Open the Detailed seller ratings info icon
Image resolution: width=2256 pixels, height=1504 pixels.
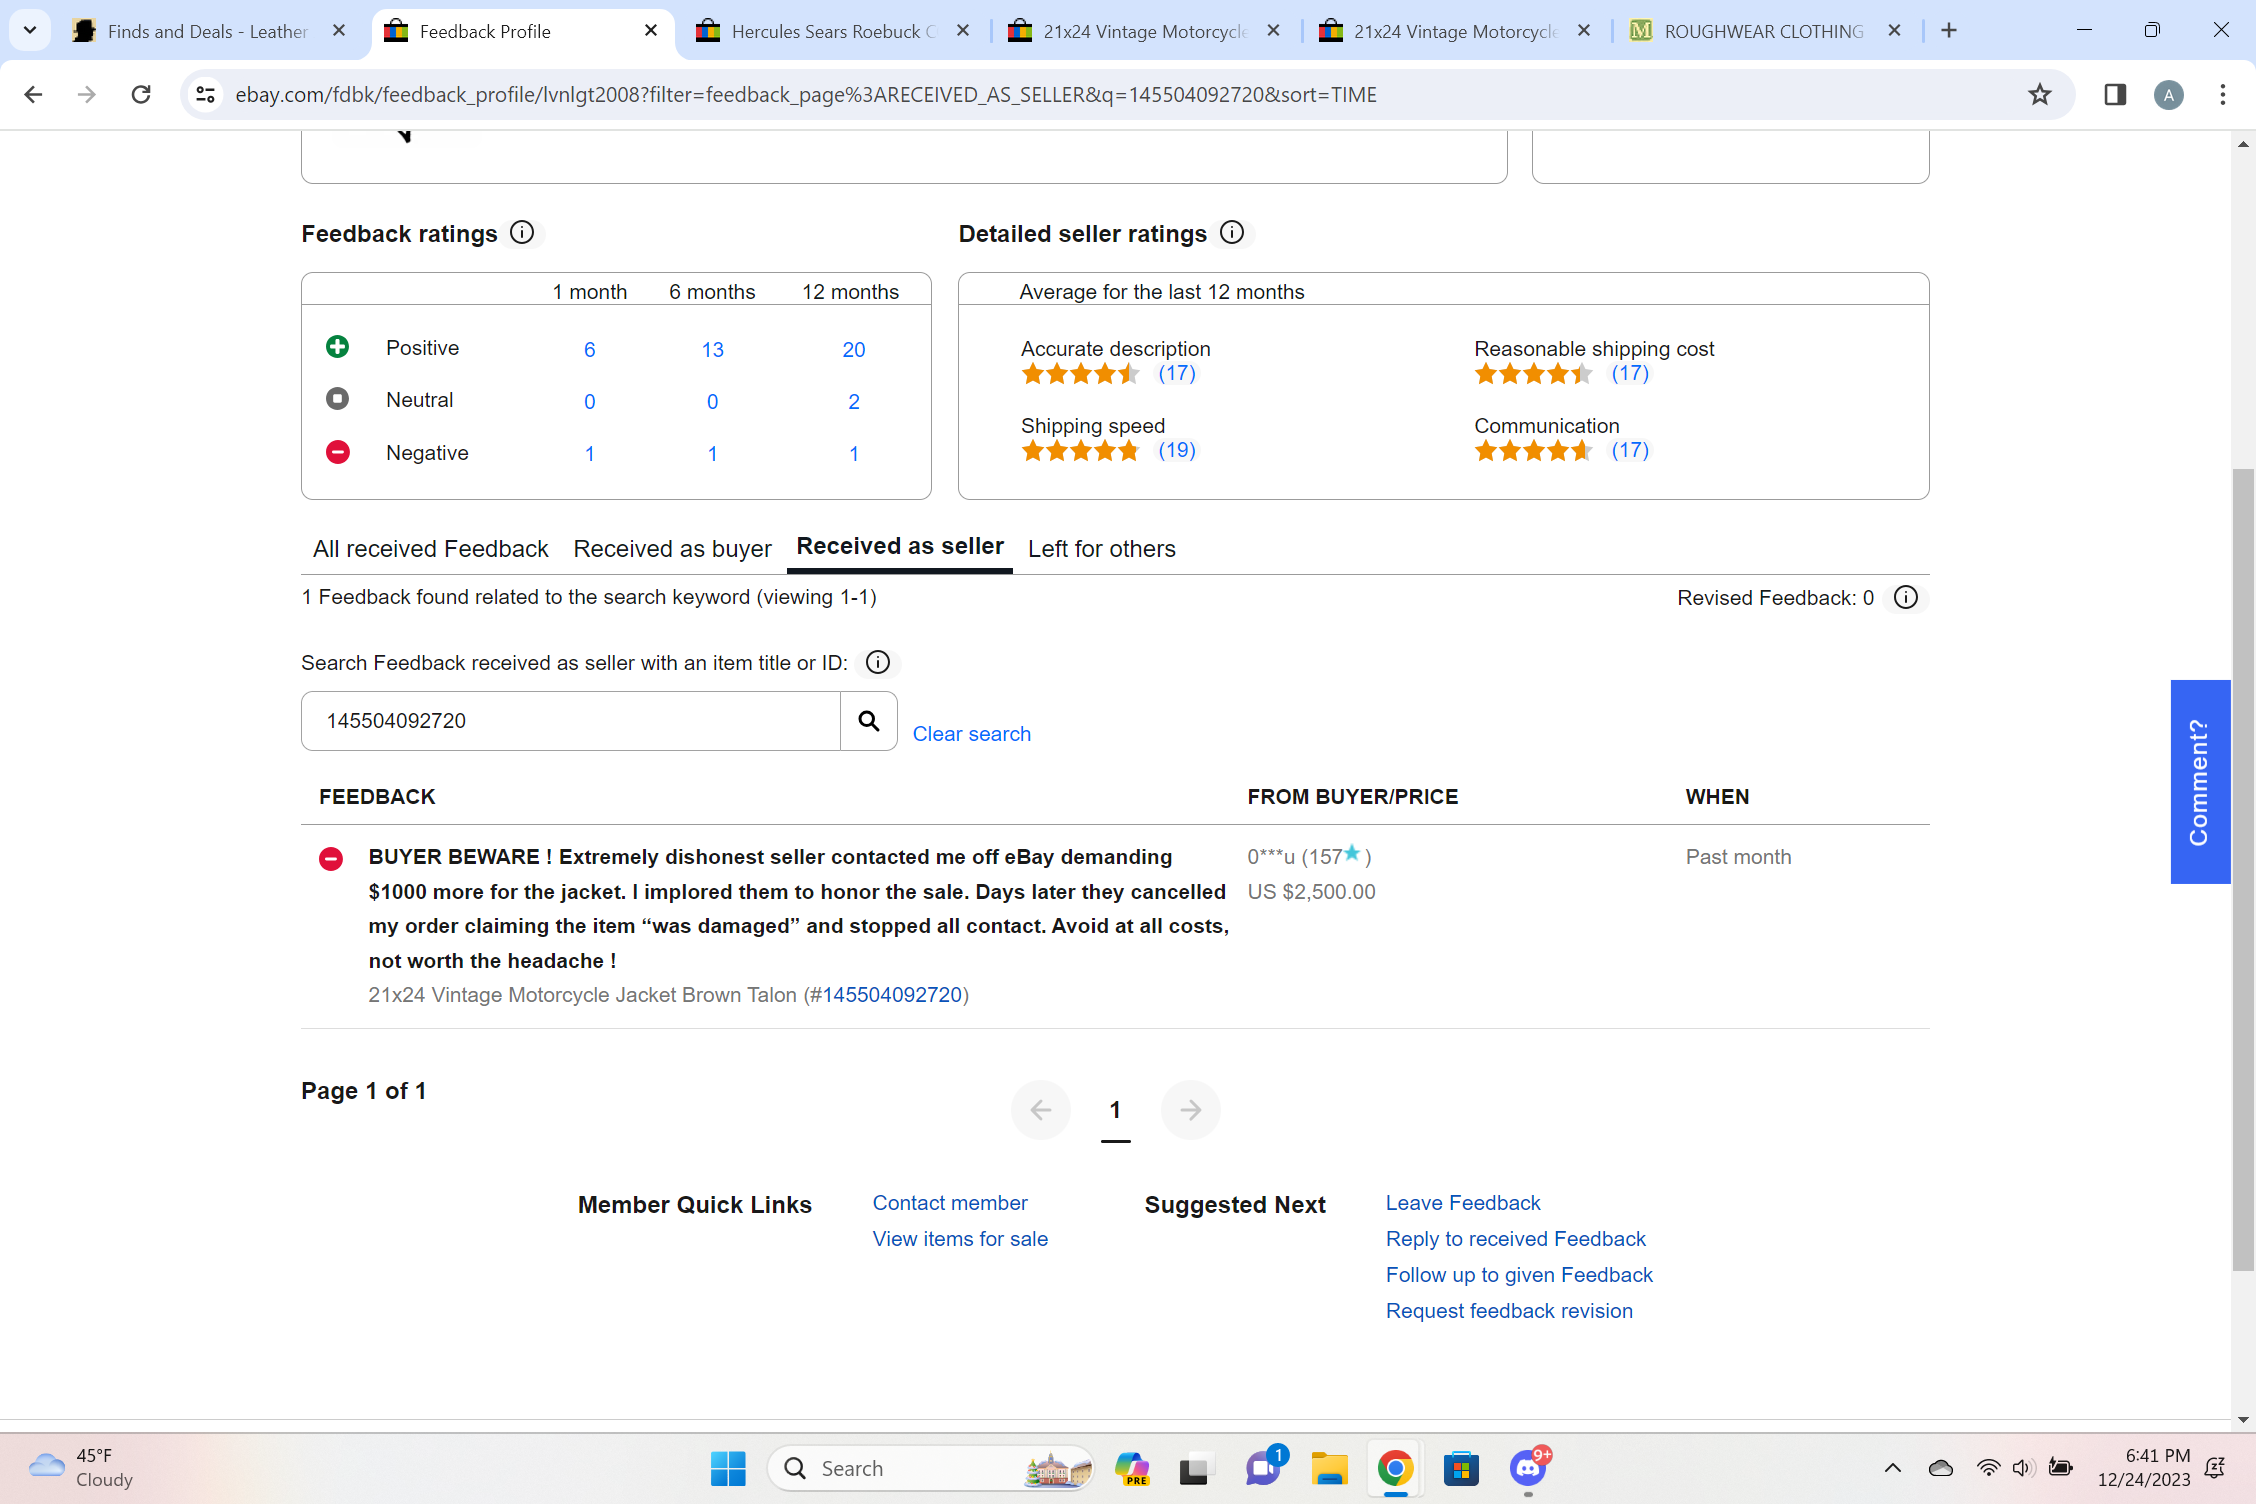1232,233
